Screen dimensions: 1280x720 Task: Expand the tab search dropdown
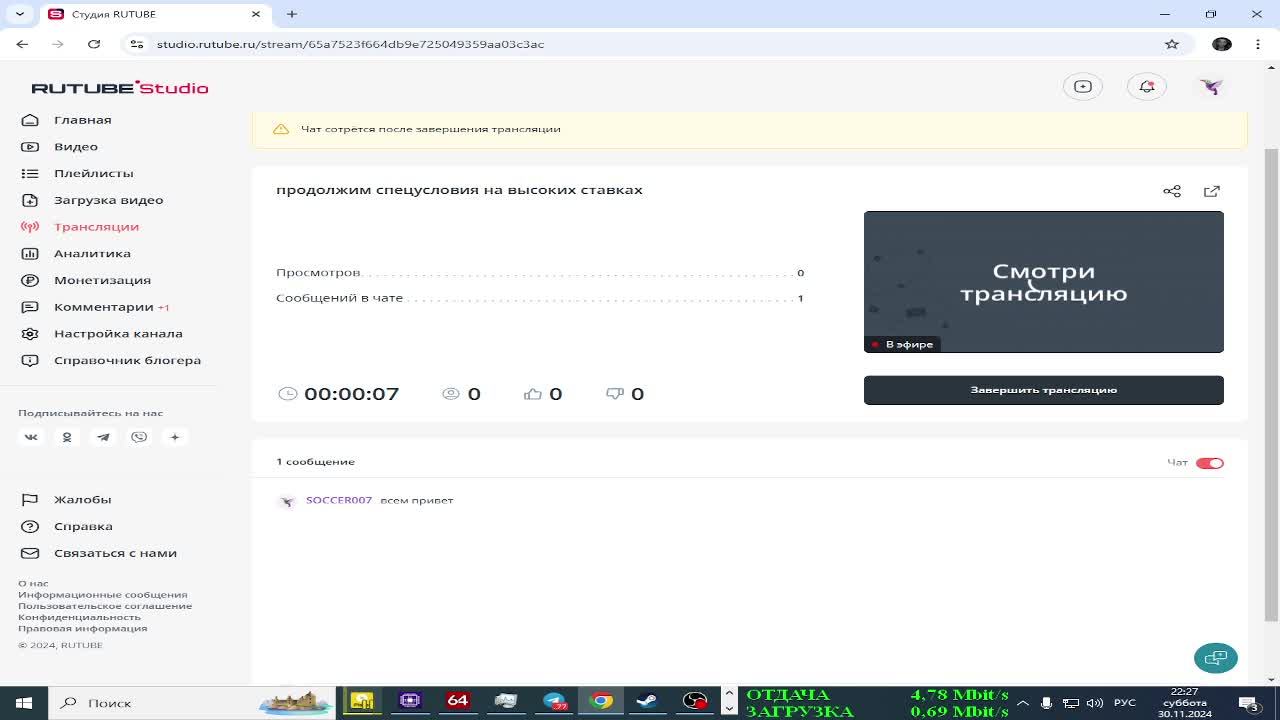[20, 14]
